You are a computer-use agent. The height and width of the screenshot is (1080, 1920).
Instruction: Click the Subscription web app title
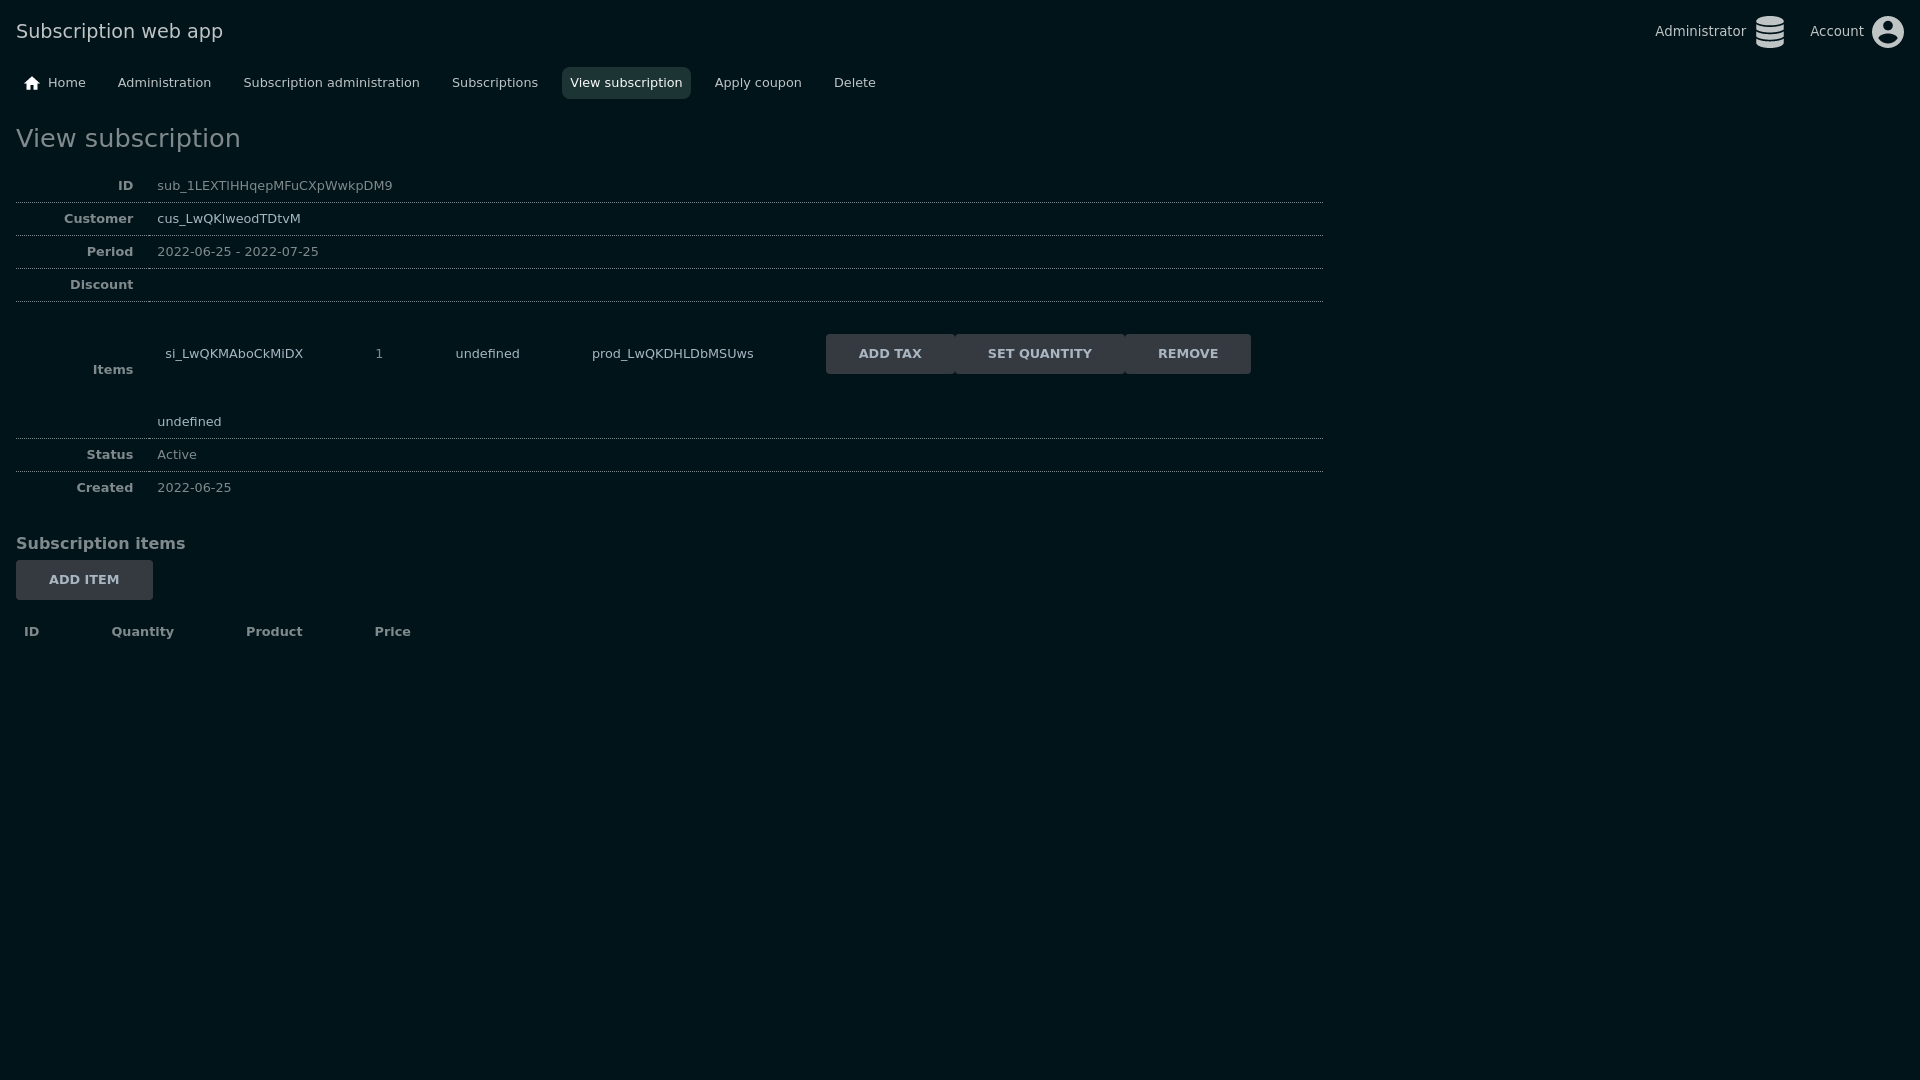click(x=119, y=32)
